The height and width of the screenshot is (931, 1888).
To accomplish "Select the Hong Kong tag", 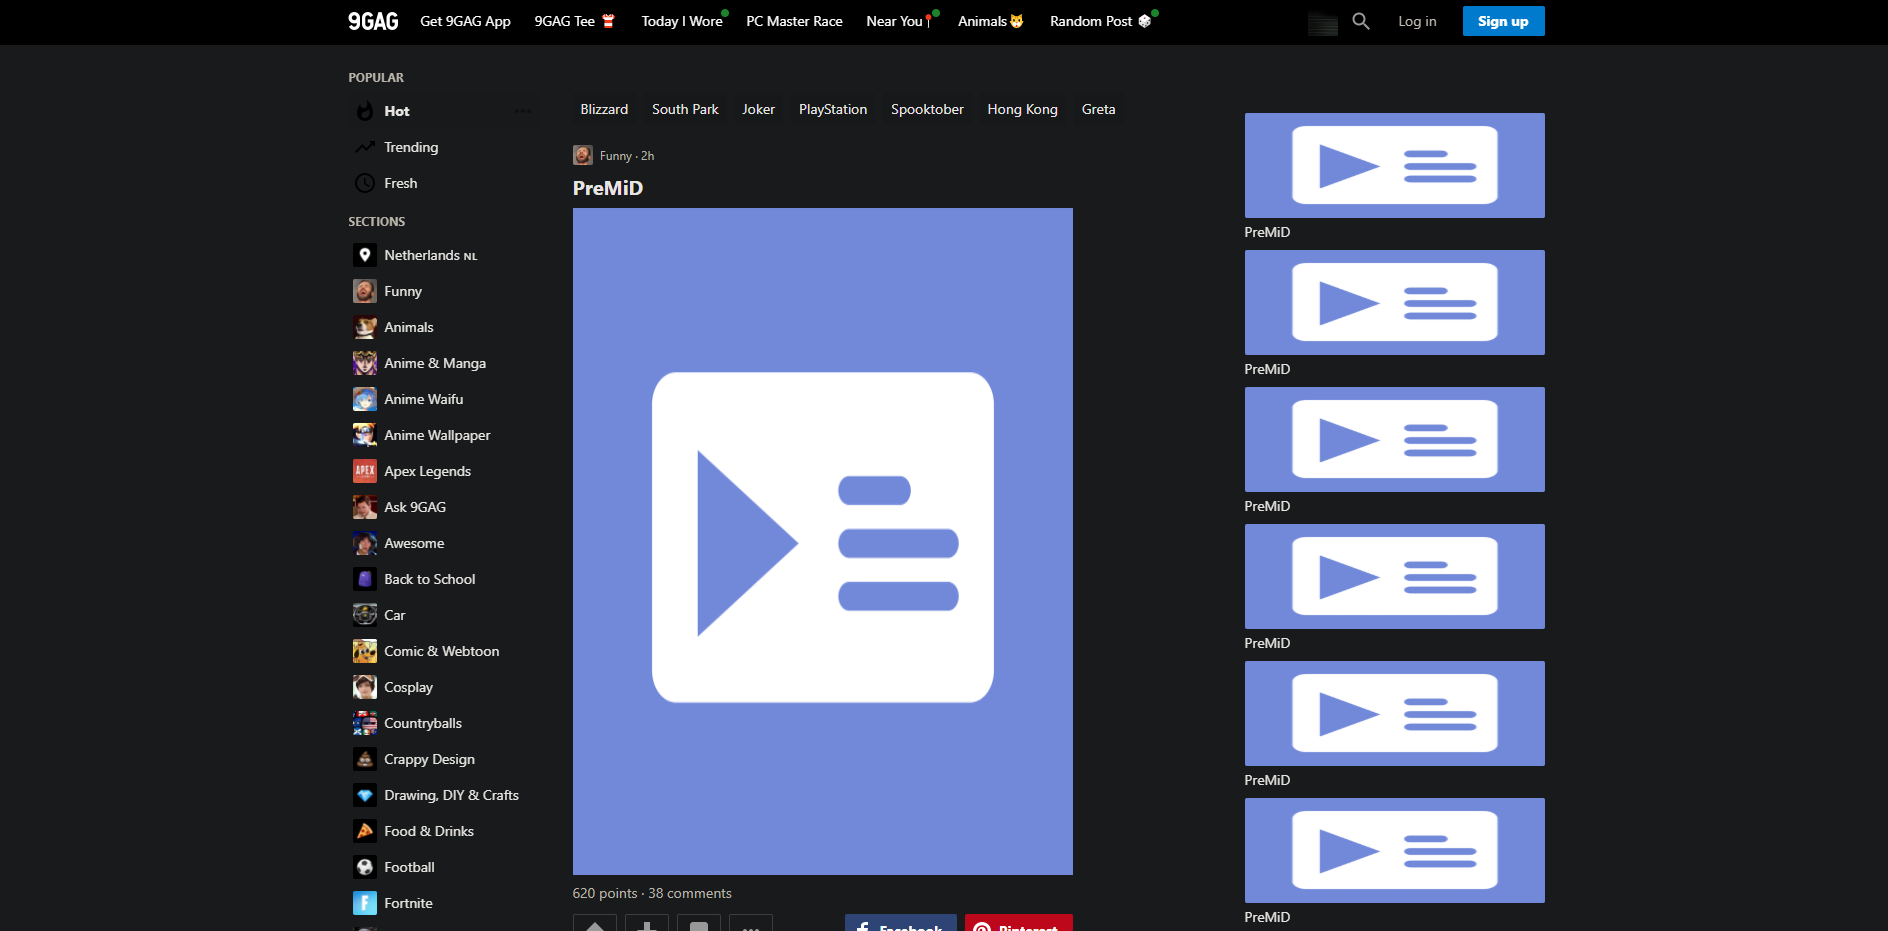I will tap(1022, 109).
